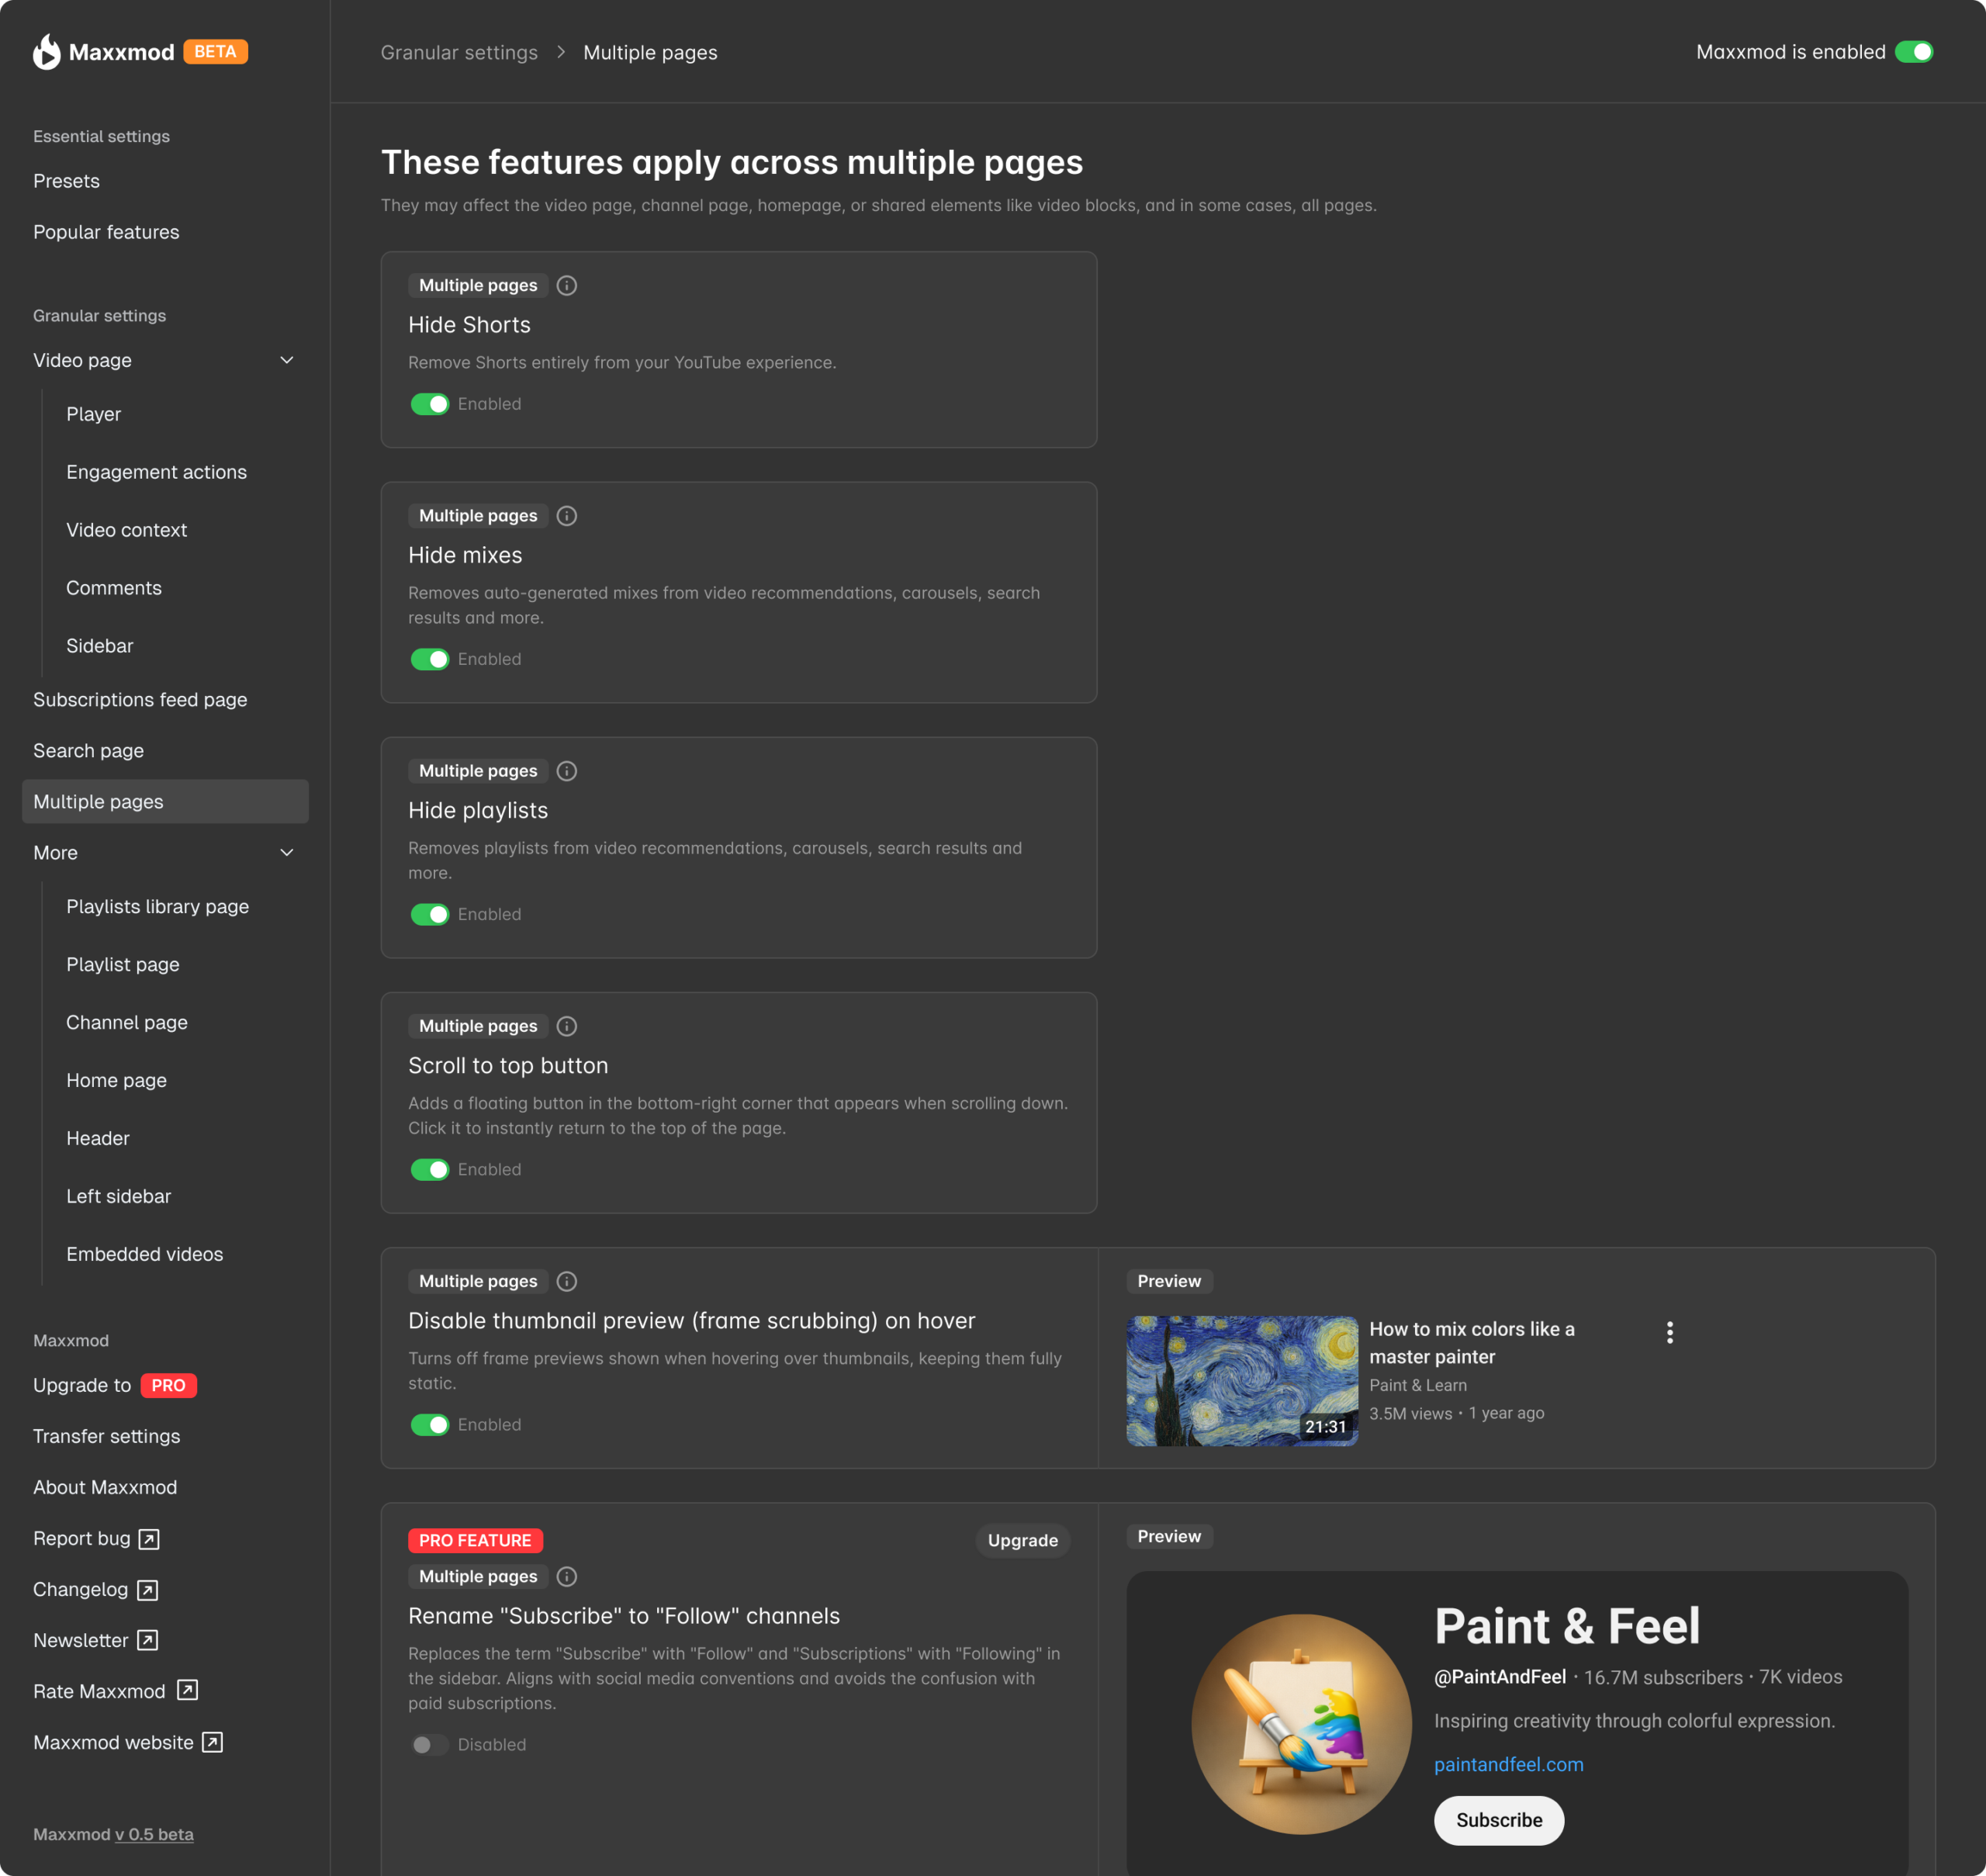Click the Starry Night video thumbnail
This screenshot has height=1876, width=1986.
(x=1241, y=1381)
